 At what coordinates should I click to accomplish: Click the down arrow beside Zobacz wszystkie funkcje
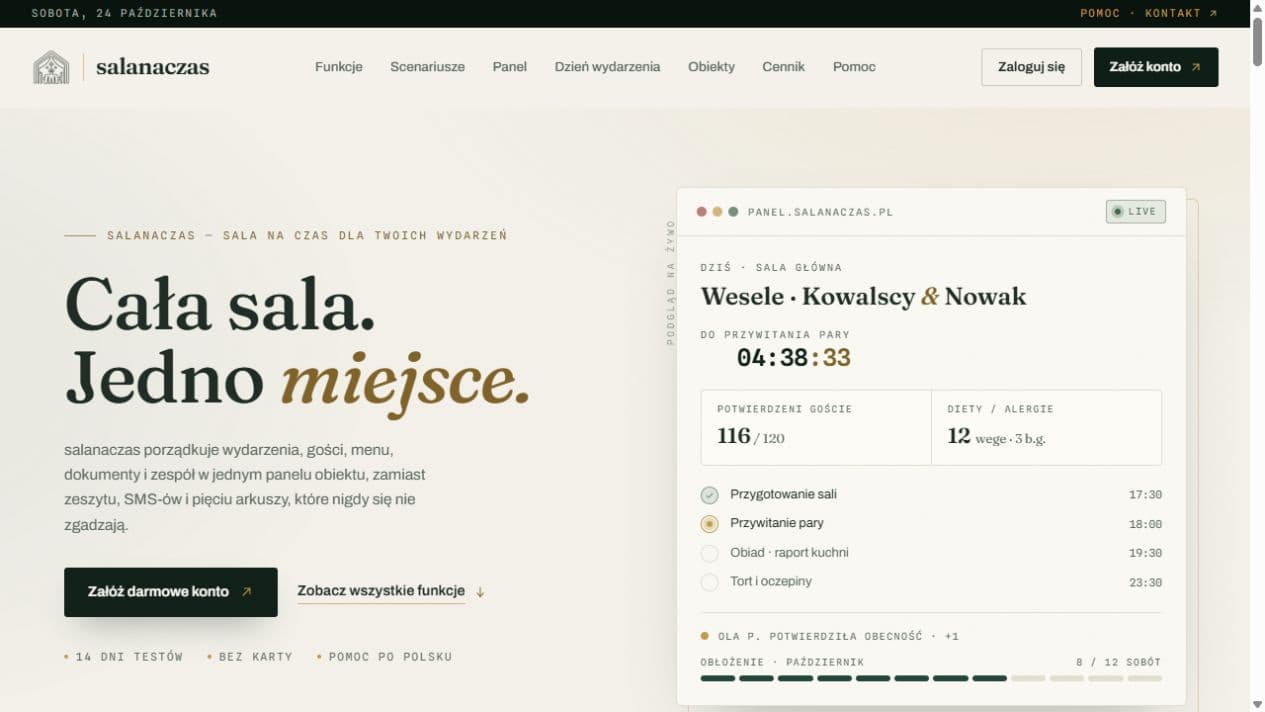click(x=480, y=592)
